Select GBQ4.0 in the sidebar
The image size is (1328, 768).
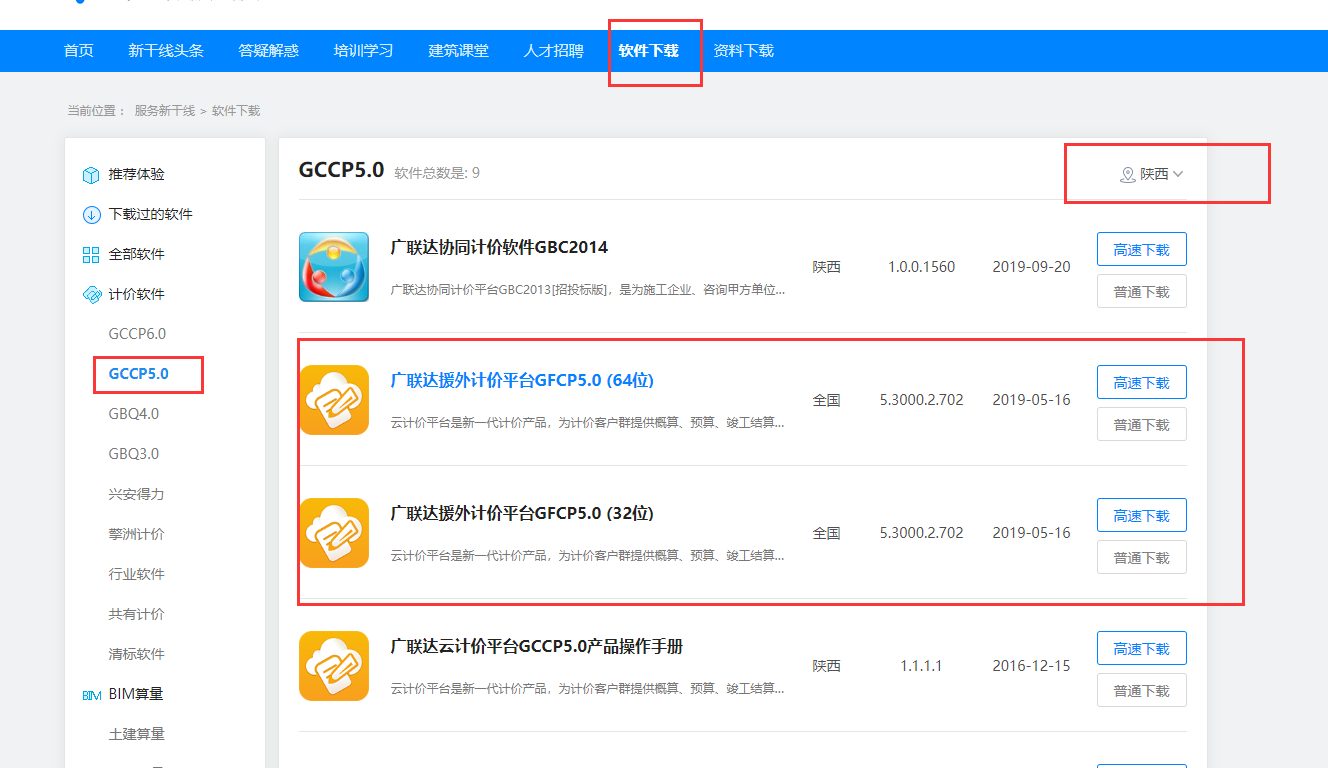(x=134, y=414)
